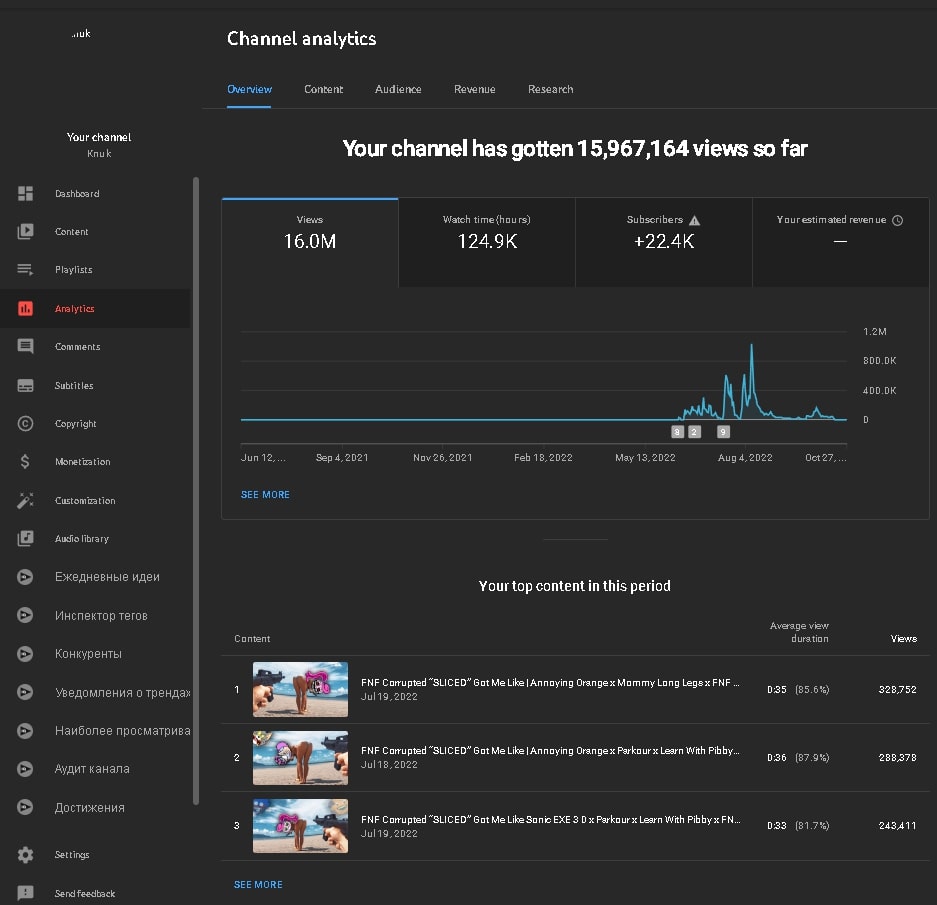
Task: Click the chart video marker labeled 2
Action: (694, 432)
